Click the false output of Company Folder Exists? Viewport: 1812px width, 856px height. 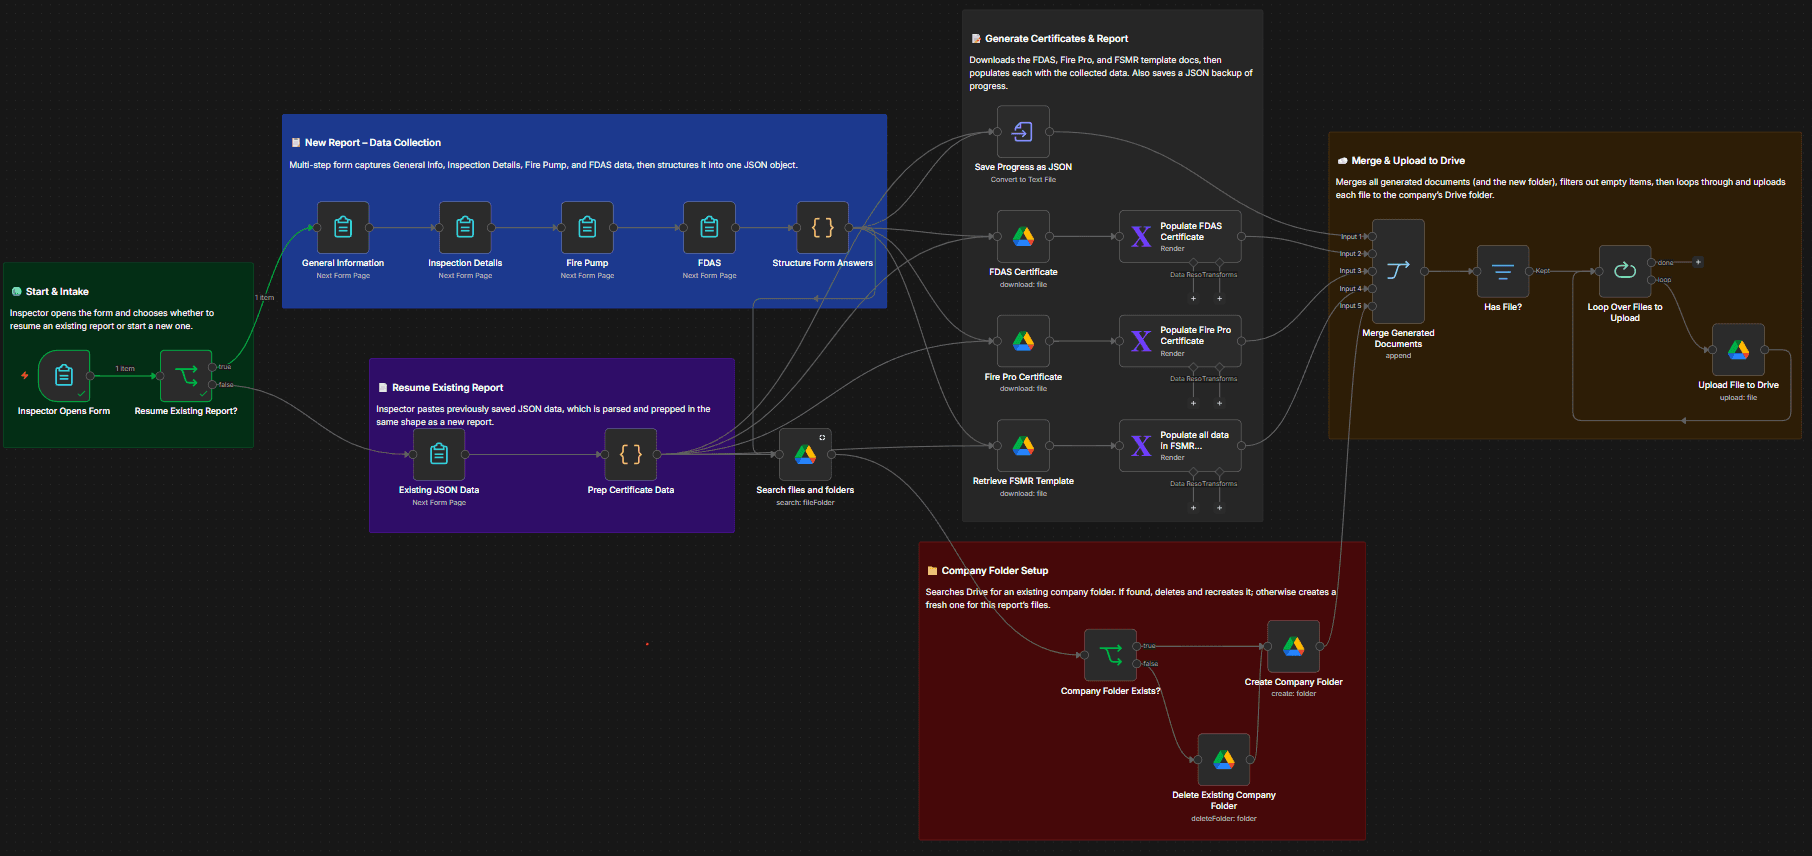pos(1137,664)
